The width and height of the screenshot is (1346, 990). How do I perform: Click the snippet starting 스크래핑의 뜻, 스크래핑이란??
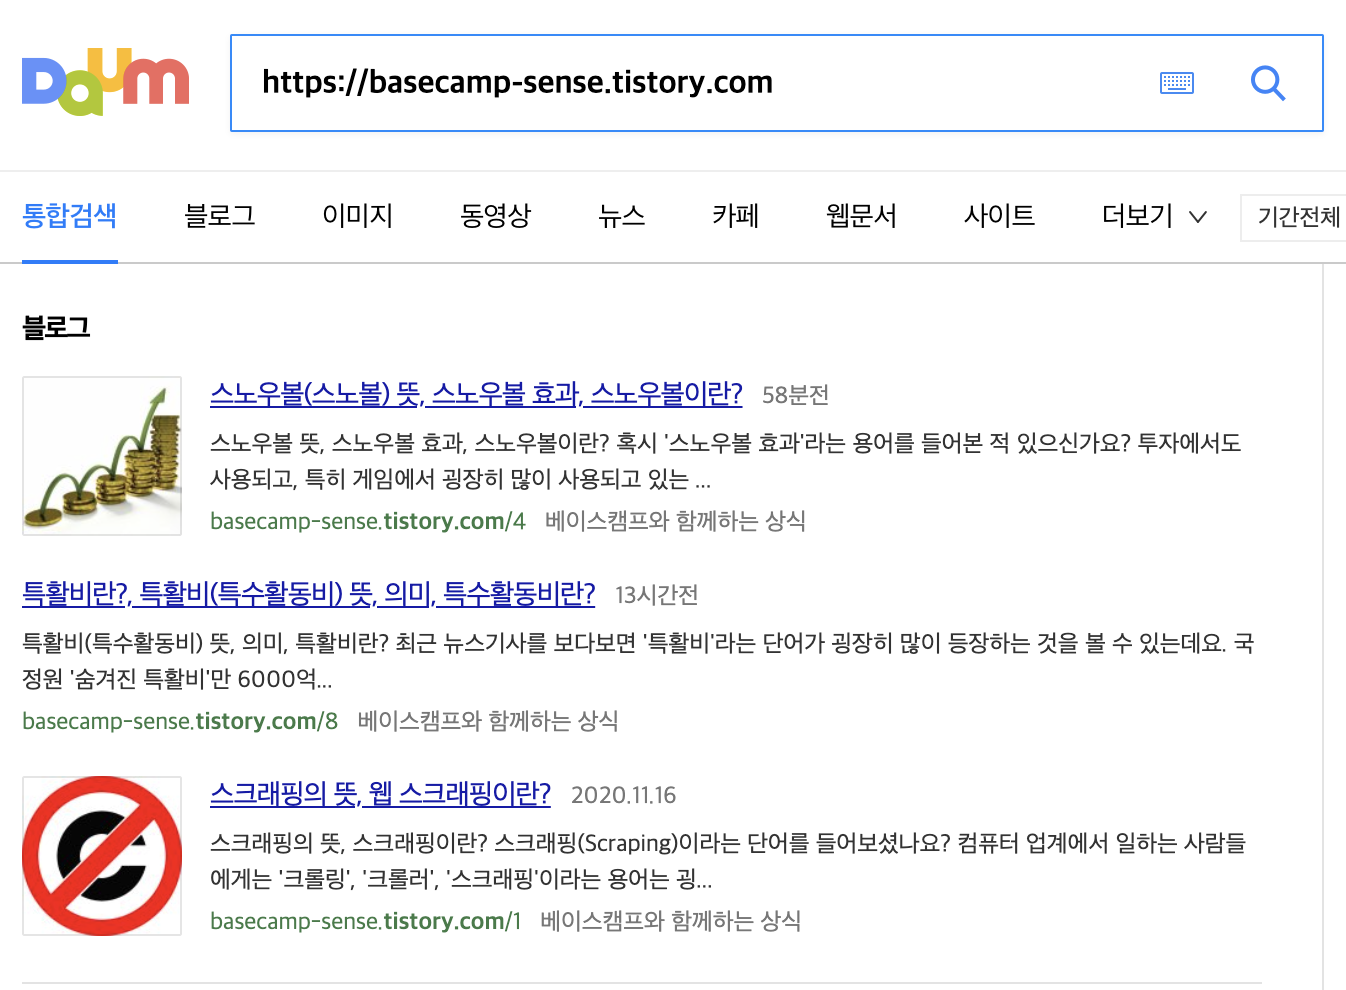pyautogui.click(x=728, y=861)
